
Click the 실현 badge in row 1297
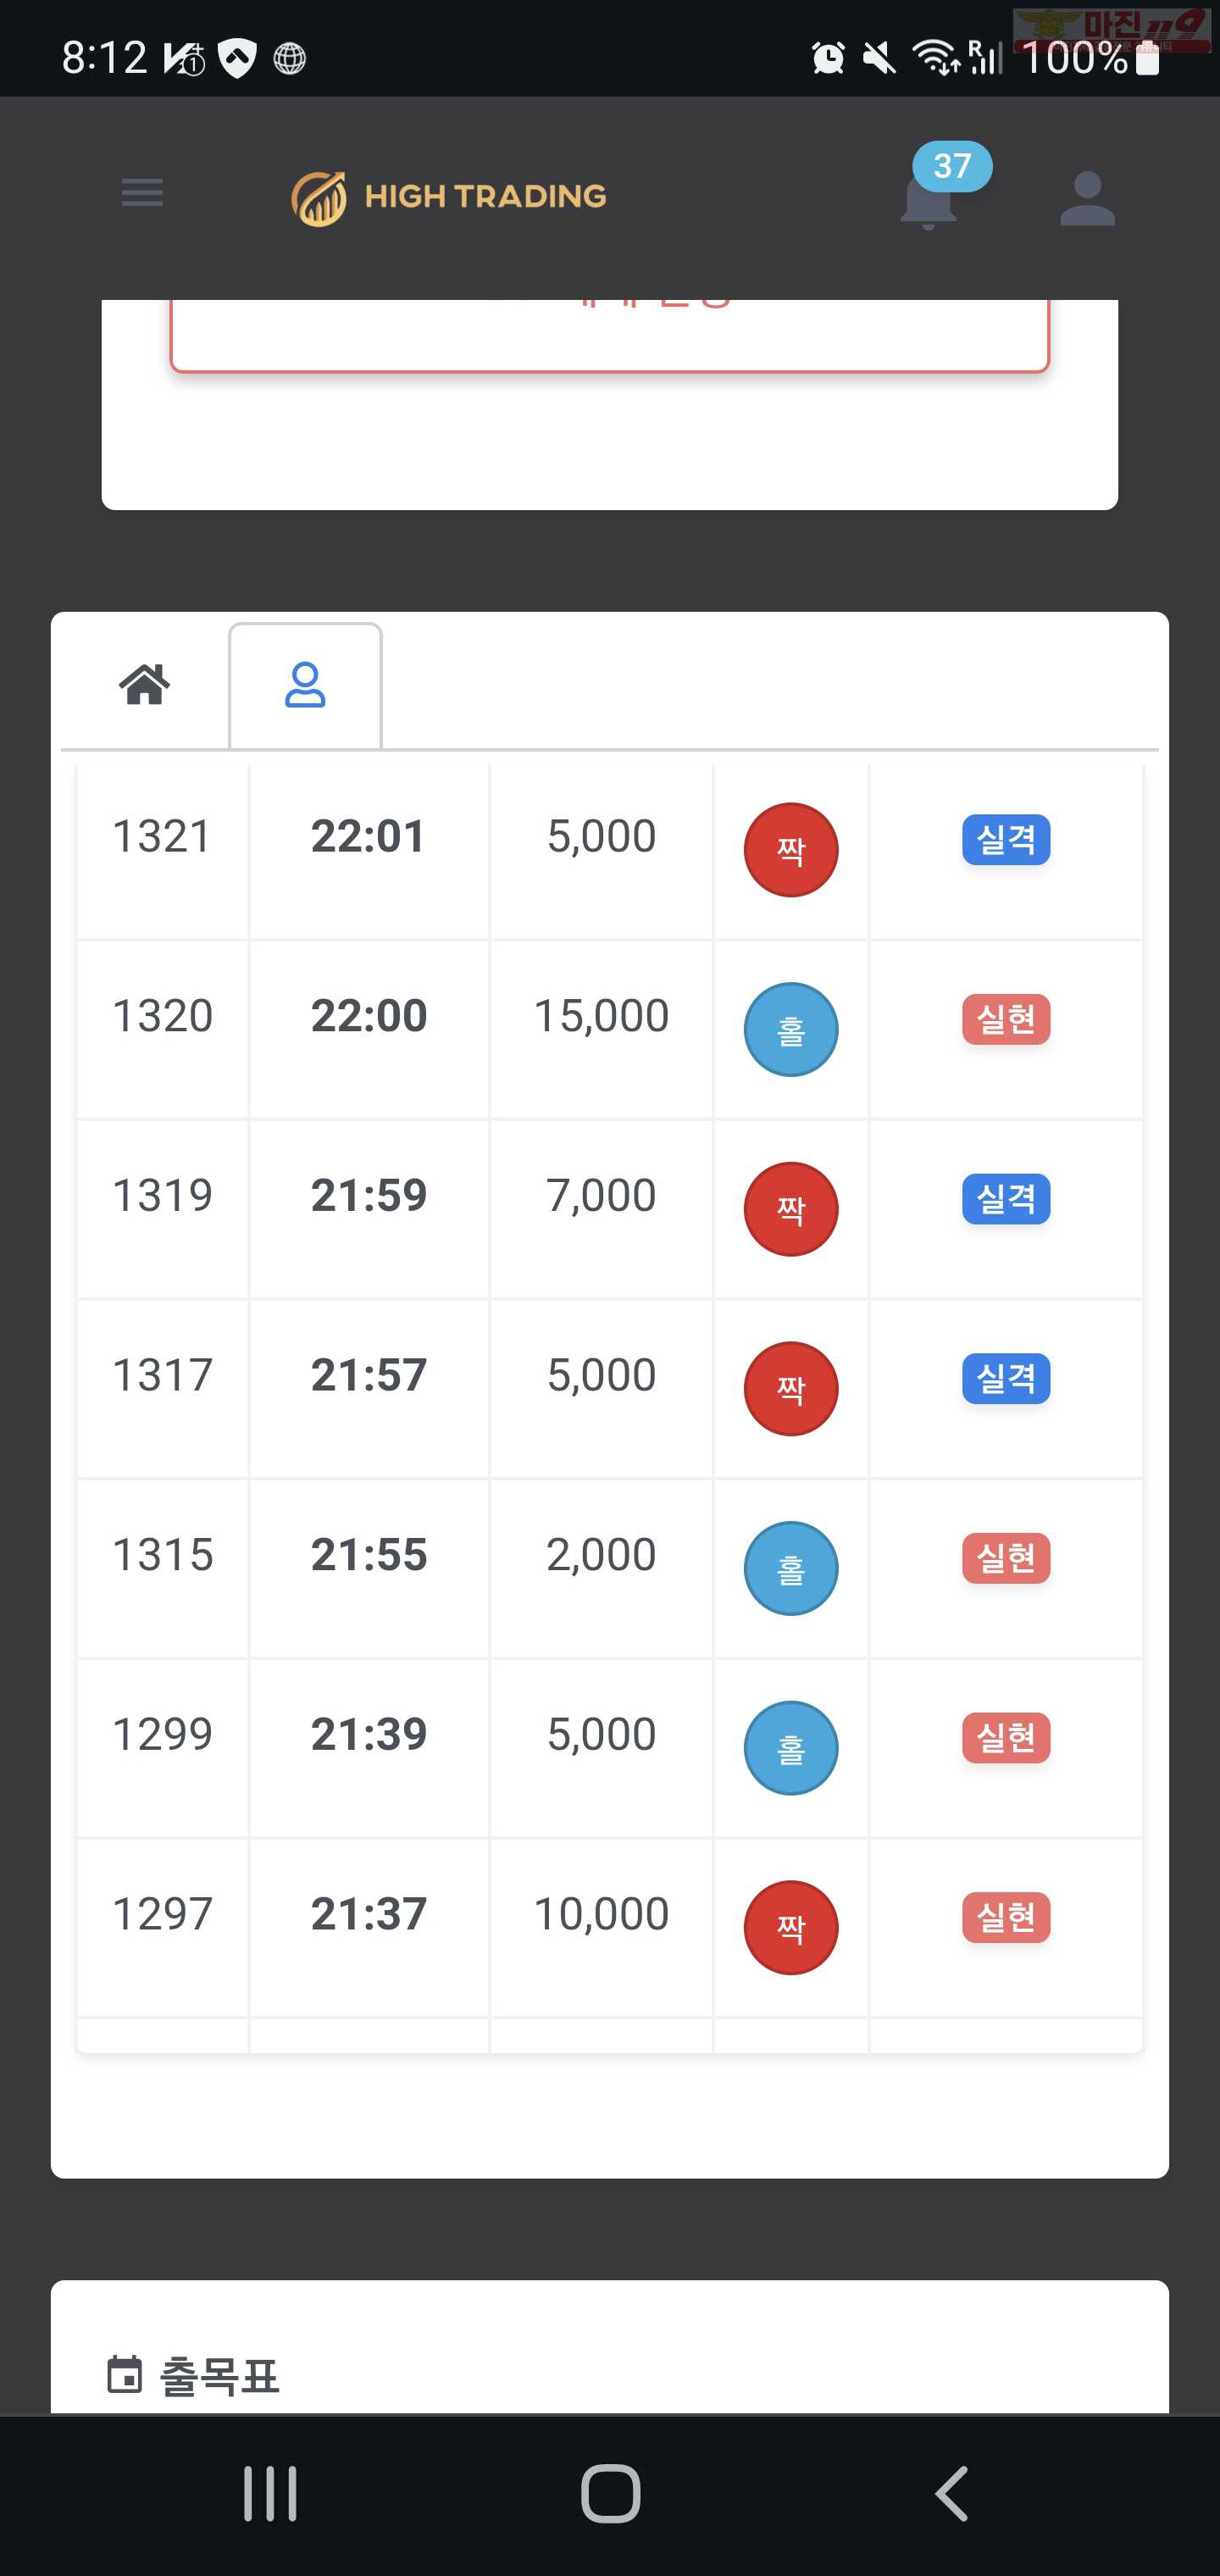click(x=1006, y=1917)
